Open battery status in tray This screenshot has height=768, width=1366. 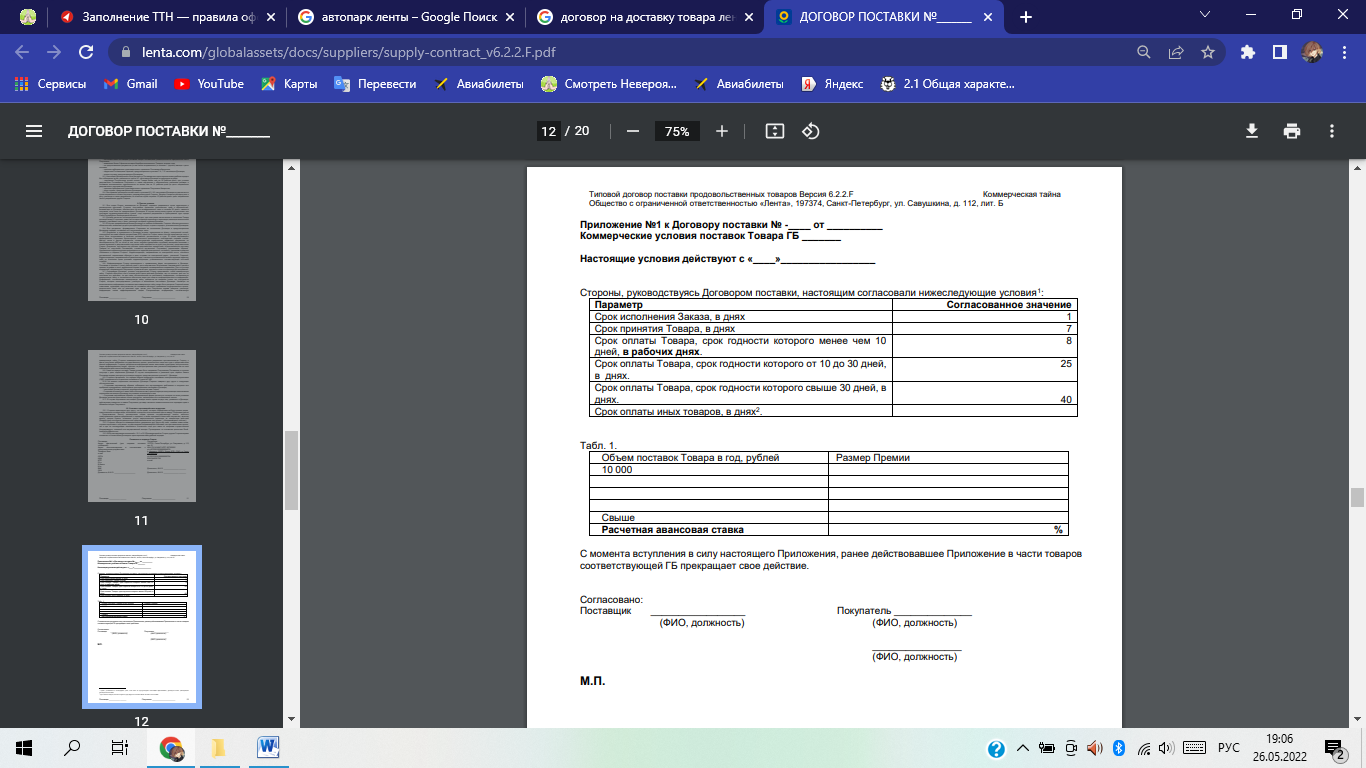point(1047,748)
